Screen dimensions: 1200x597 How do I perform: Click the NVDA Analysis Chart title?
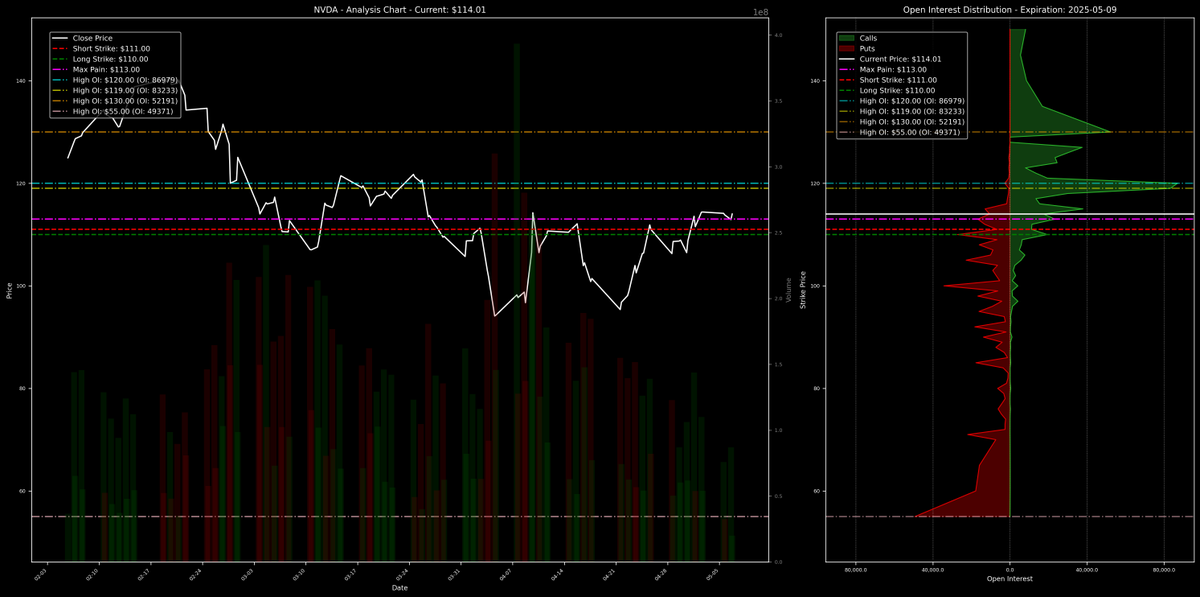click(x=400, y=10)
